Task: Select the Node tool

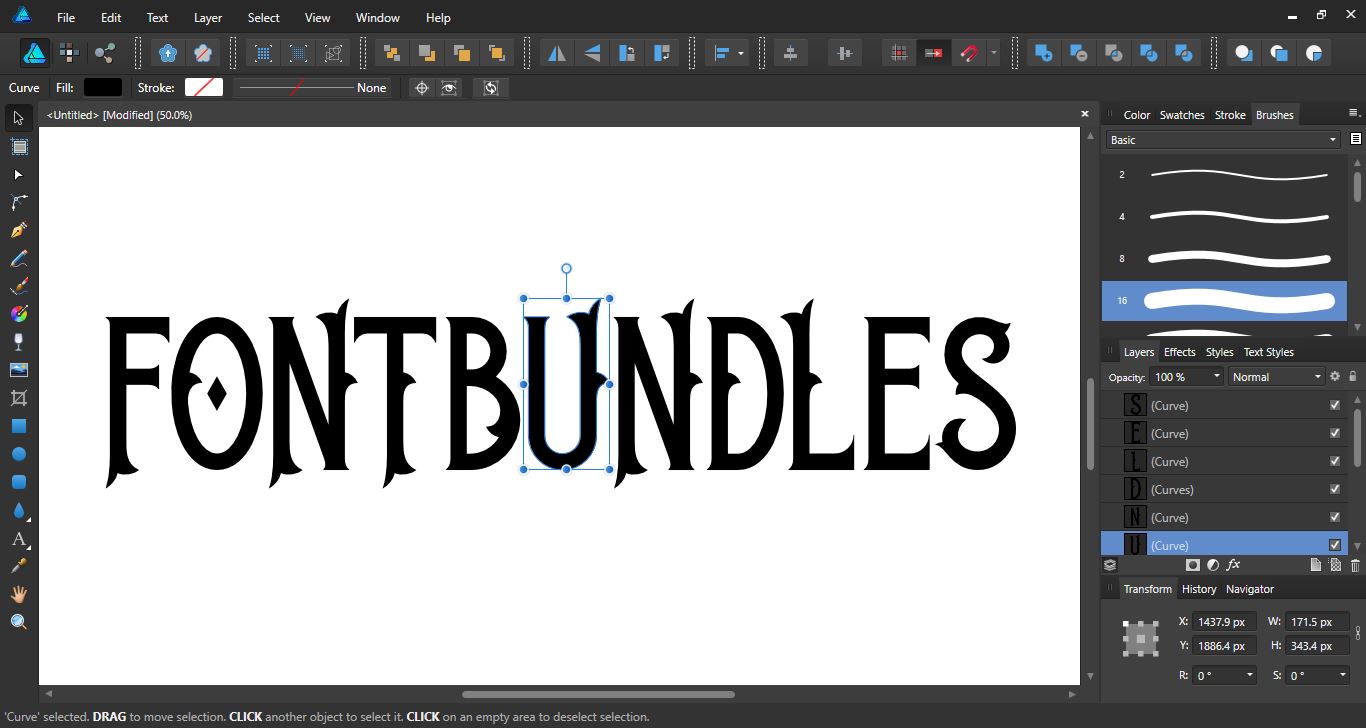Action: pyautogui.click(x=18, y=174)
